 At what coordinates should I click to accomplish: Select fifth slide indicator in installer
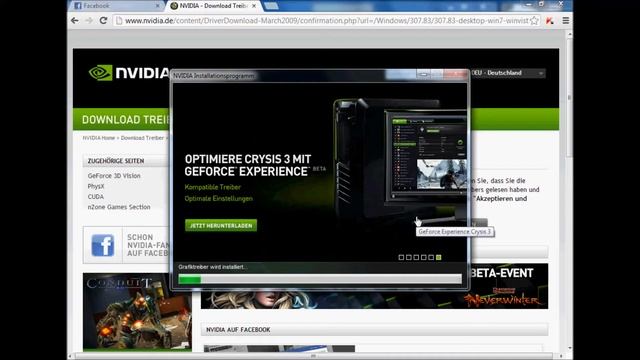click(431, 257)
